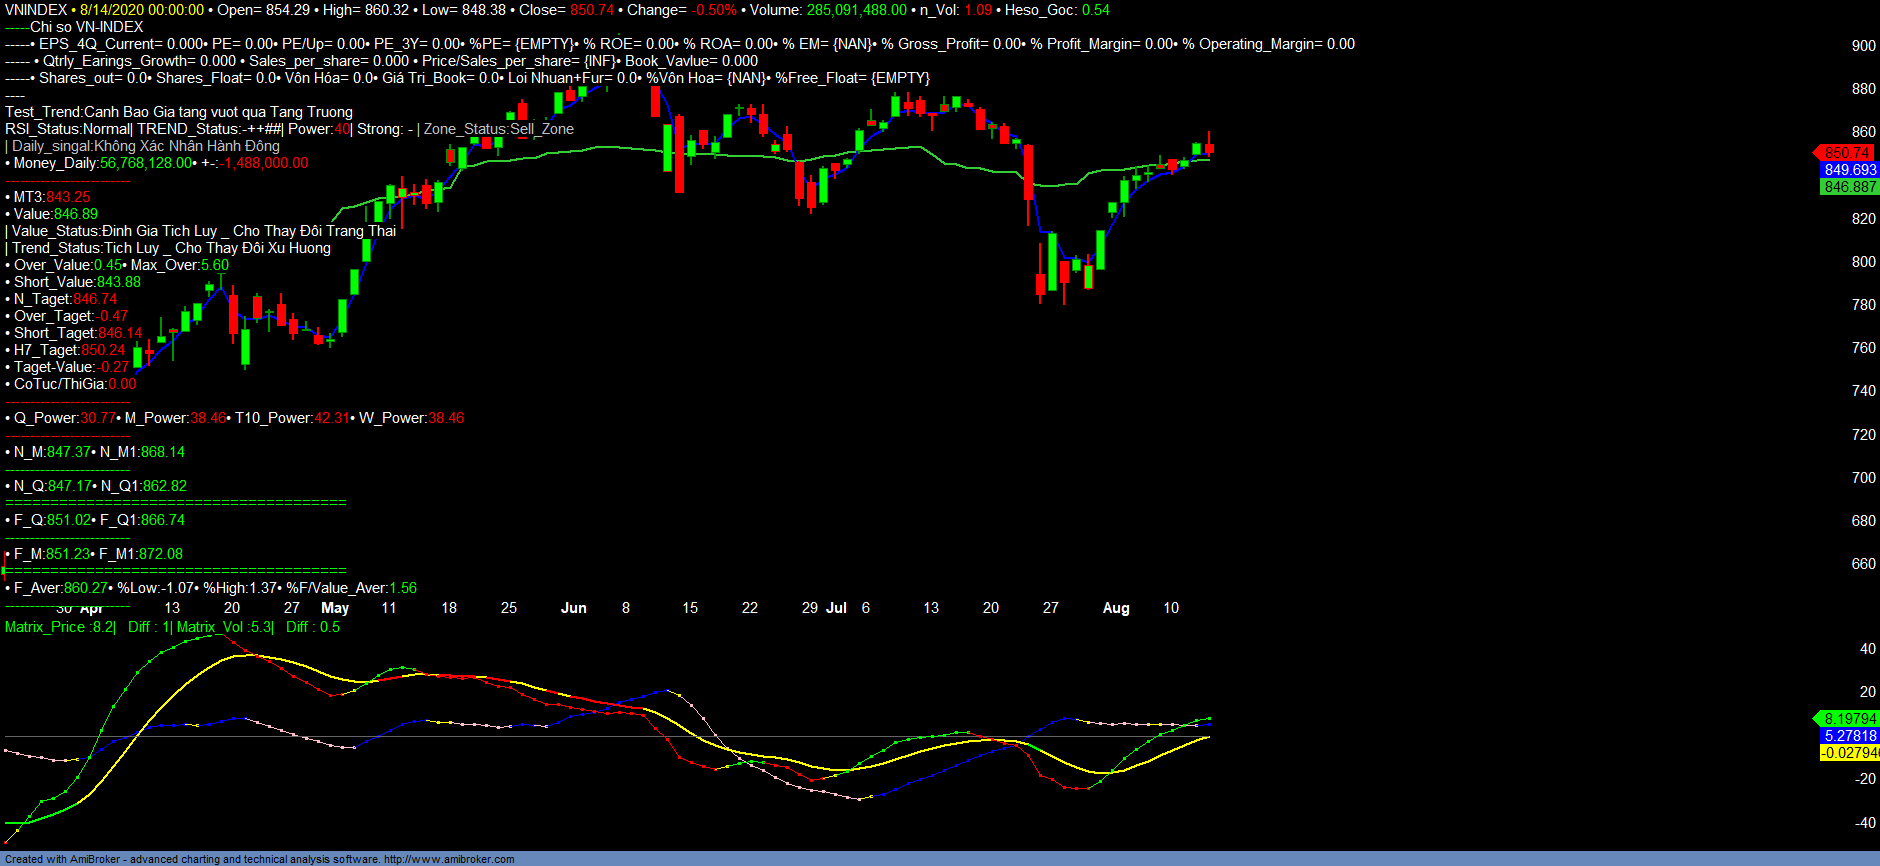Click the red 850.74 close price tag
This screenshot has width=1880, height=866.
click(1846, 153)
